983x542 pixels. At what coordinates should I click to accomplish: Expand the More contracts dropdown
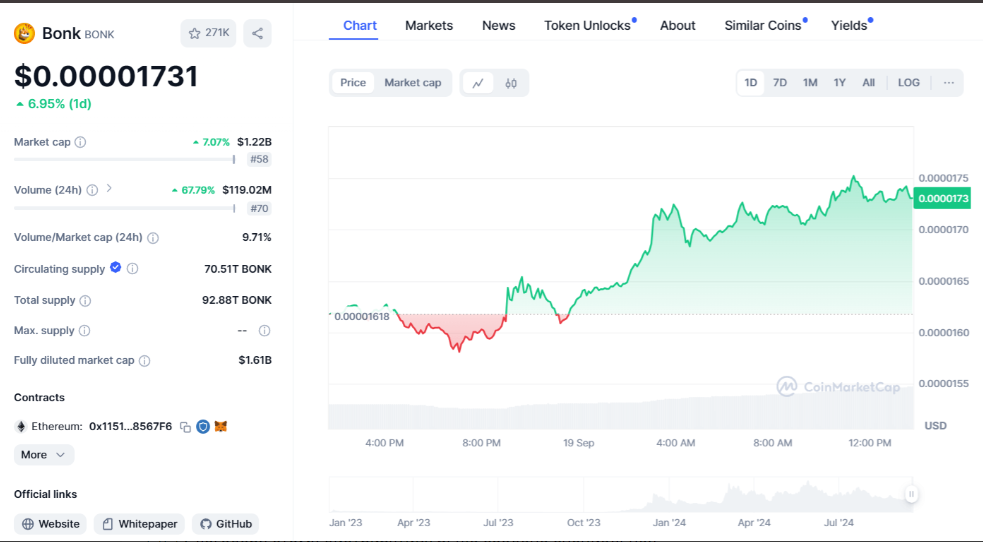[44, 455]
